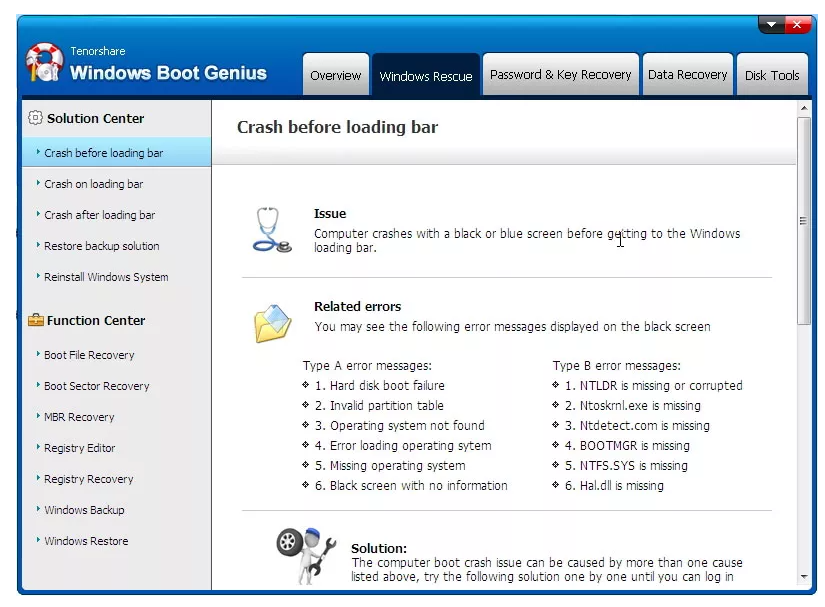Click the Windows Boot Genius lifebuoy logo
Screen dimensions: 825x607
(45, 63)
